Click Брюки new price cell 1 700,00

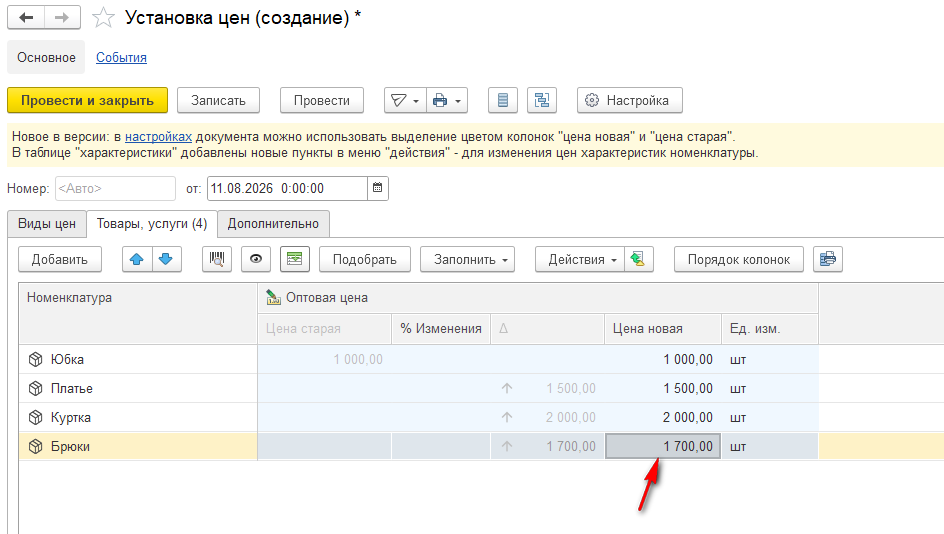click(663, 446)
